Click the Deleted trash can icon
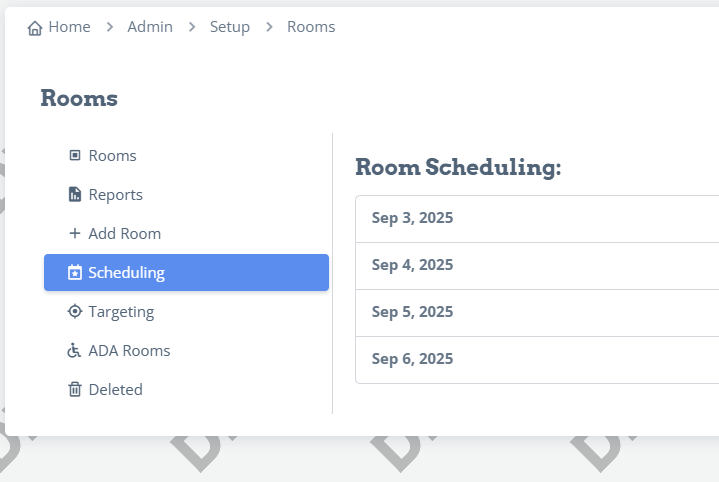 point(75,389)
